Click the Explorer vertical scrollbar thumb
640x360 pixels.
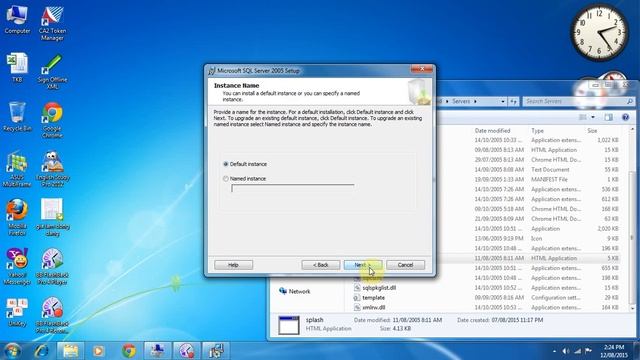coord(632,237)
